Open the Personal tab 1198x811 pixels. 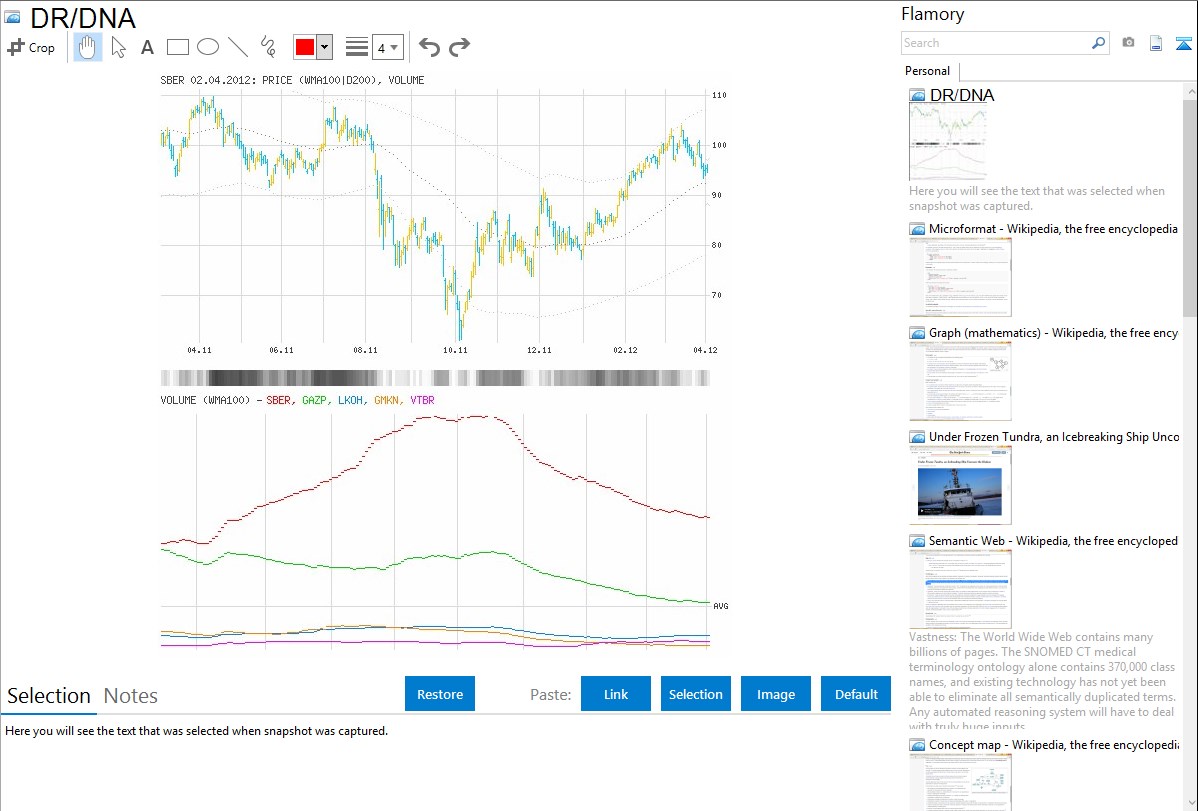click(x=927, y=71)
